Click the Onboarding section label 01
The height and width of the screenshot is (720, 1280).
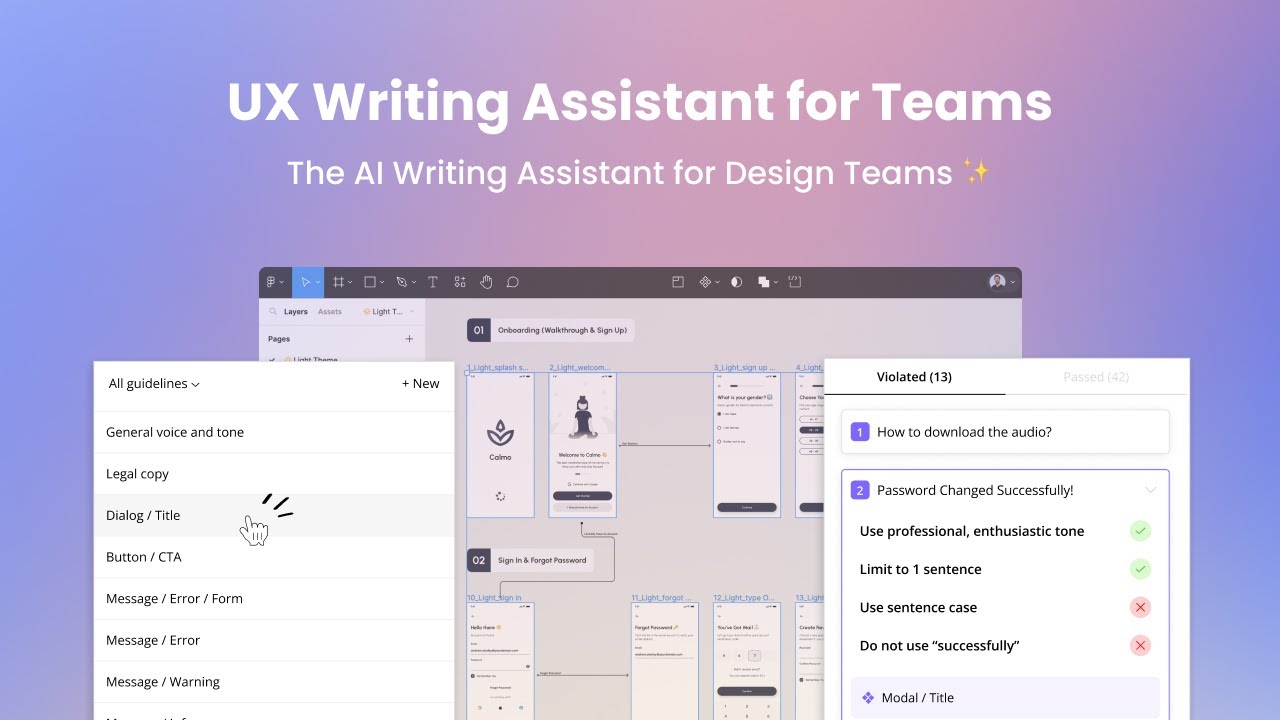pos(551,330)
